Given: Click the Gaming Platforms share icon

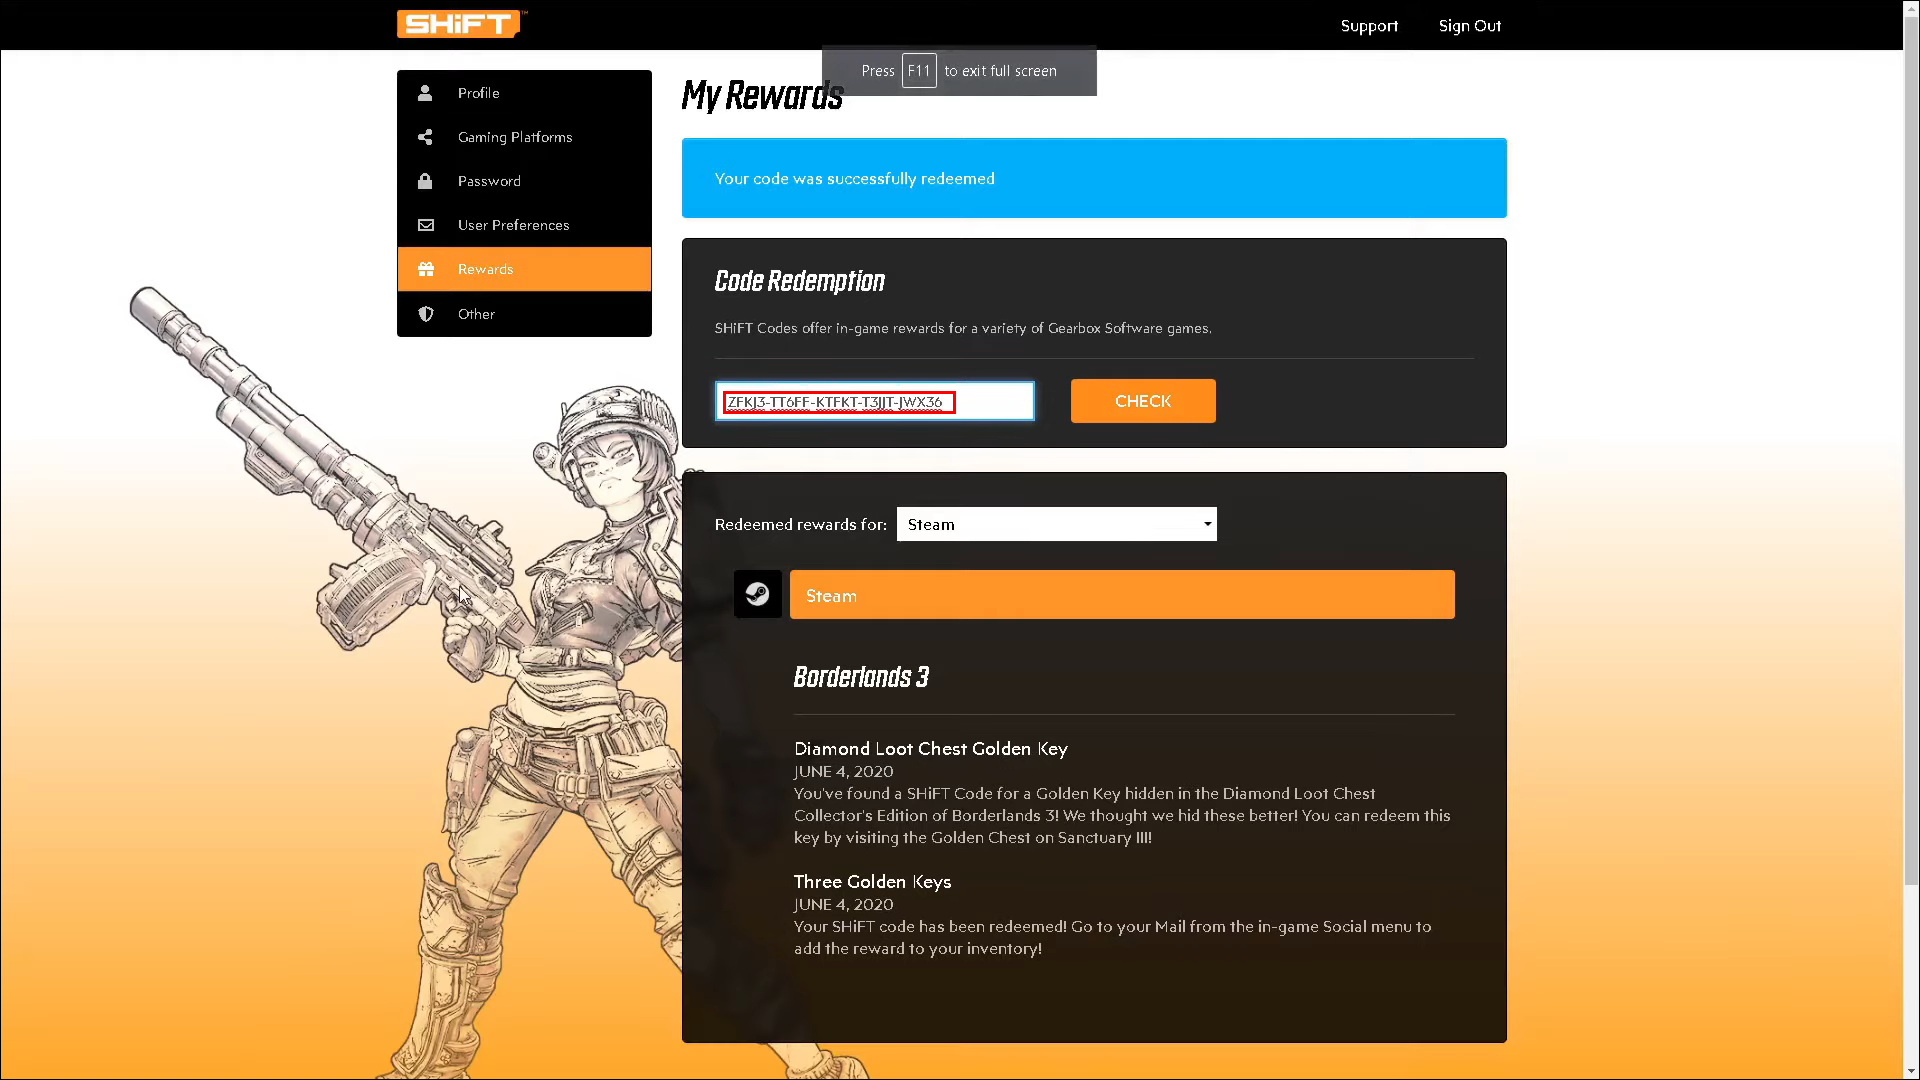Looking at the screenshot, I should [425, 136].
